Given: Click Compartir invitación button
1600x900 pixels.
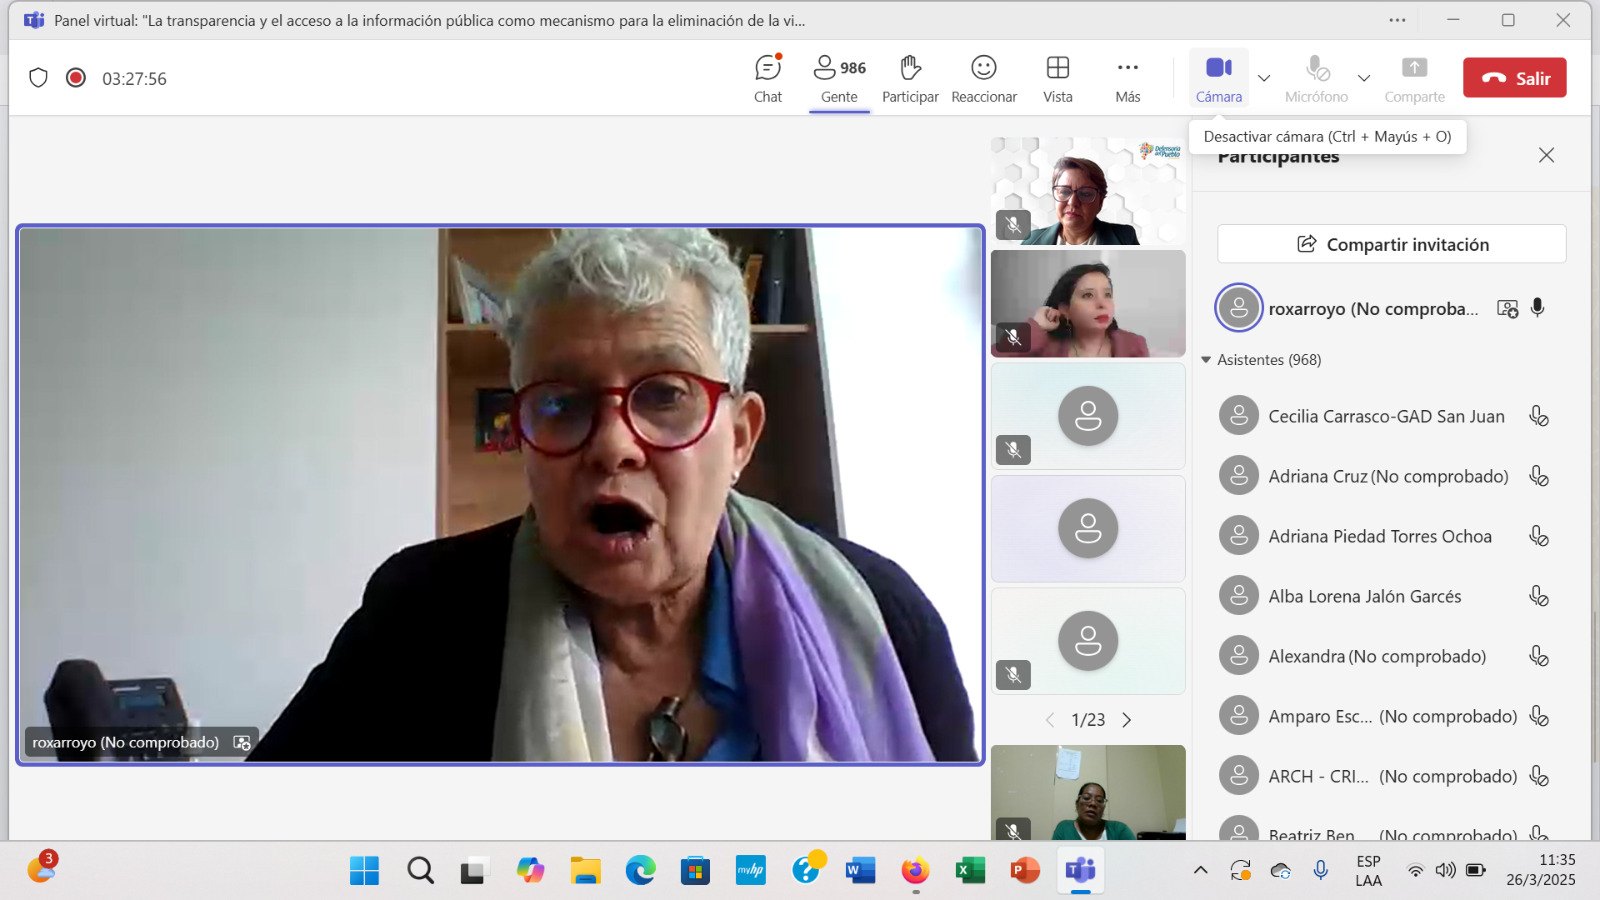Looking at the screenshot, I should [x=1391, y=244].
